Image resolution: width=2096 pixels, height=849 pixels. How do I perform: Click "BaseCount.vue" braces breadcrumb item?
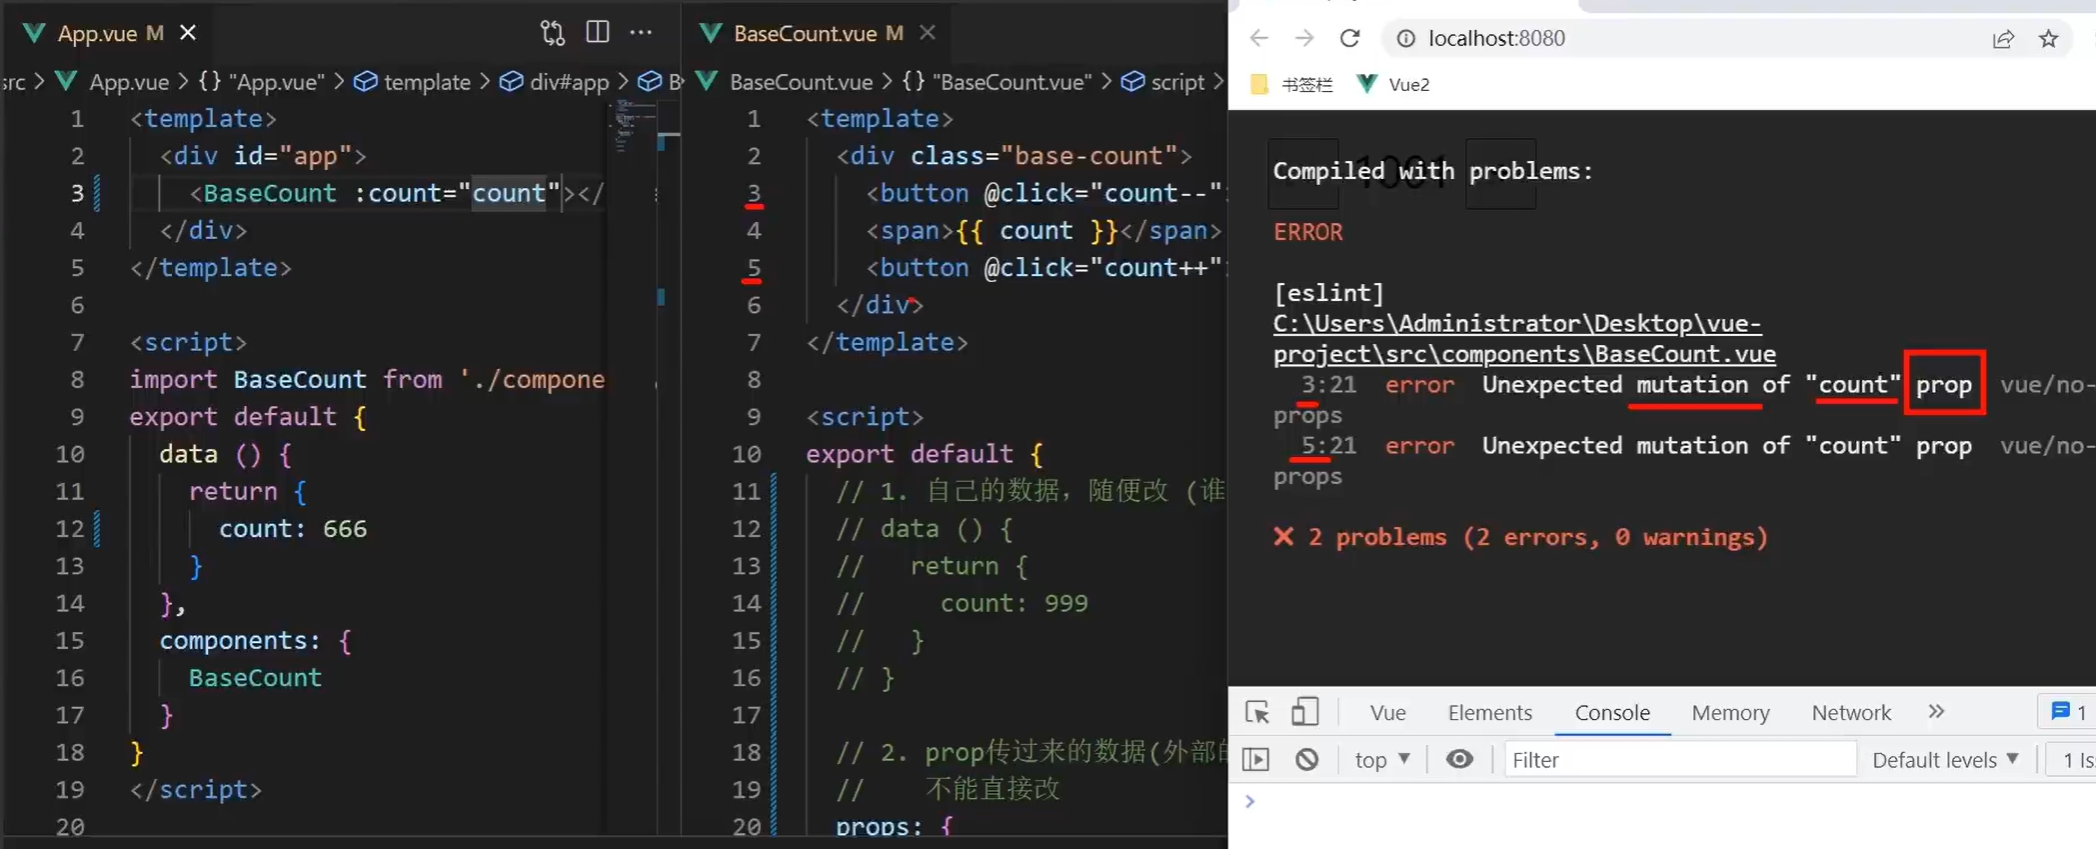(997, 82)
